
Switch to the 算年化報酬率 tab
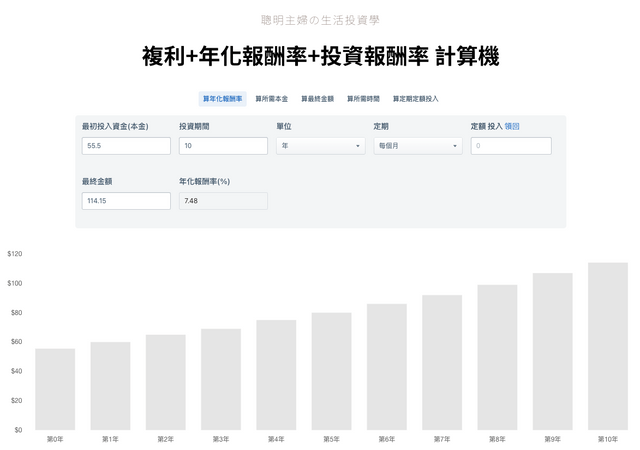(x=222, y=99)
